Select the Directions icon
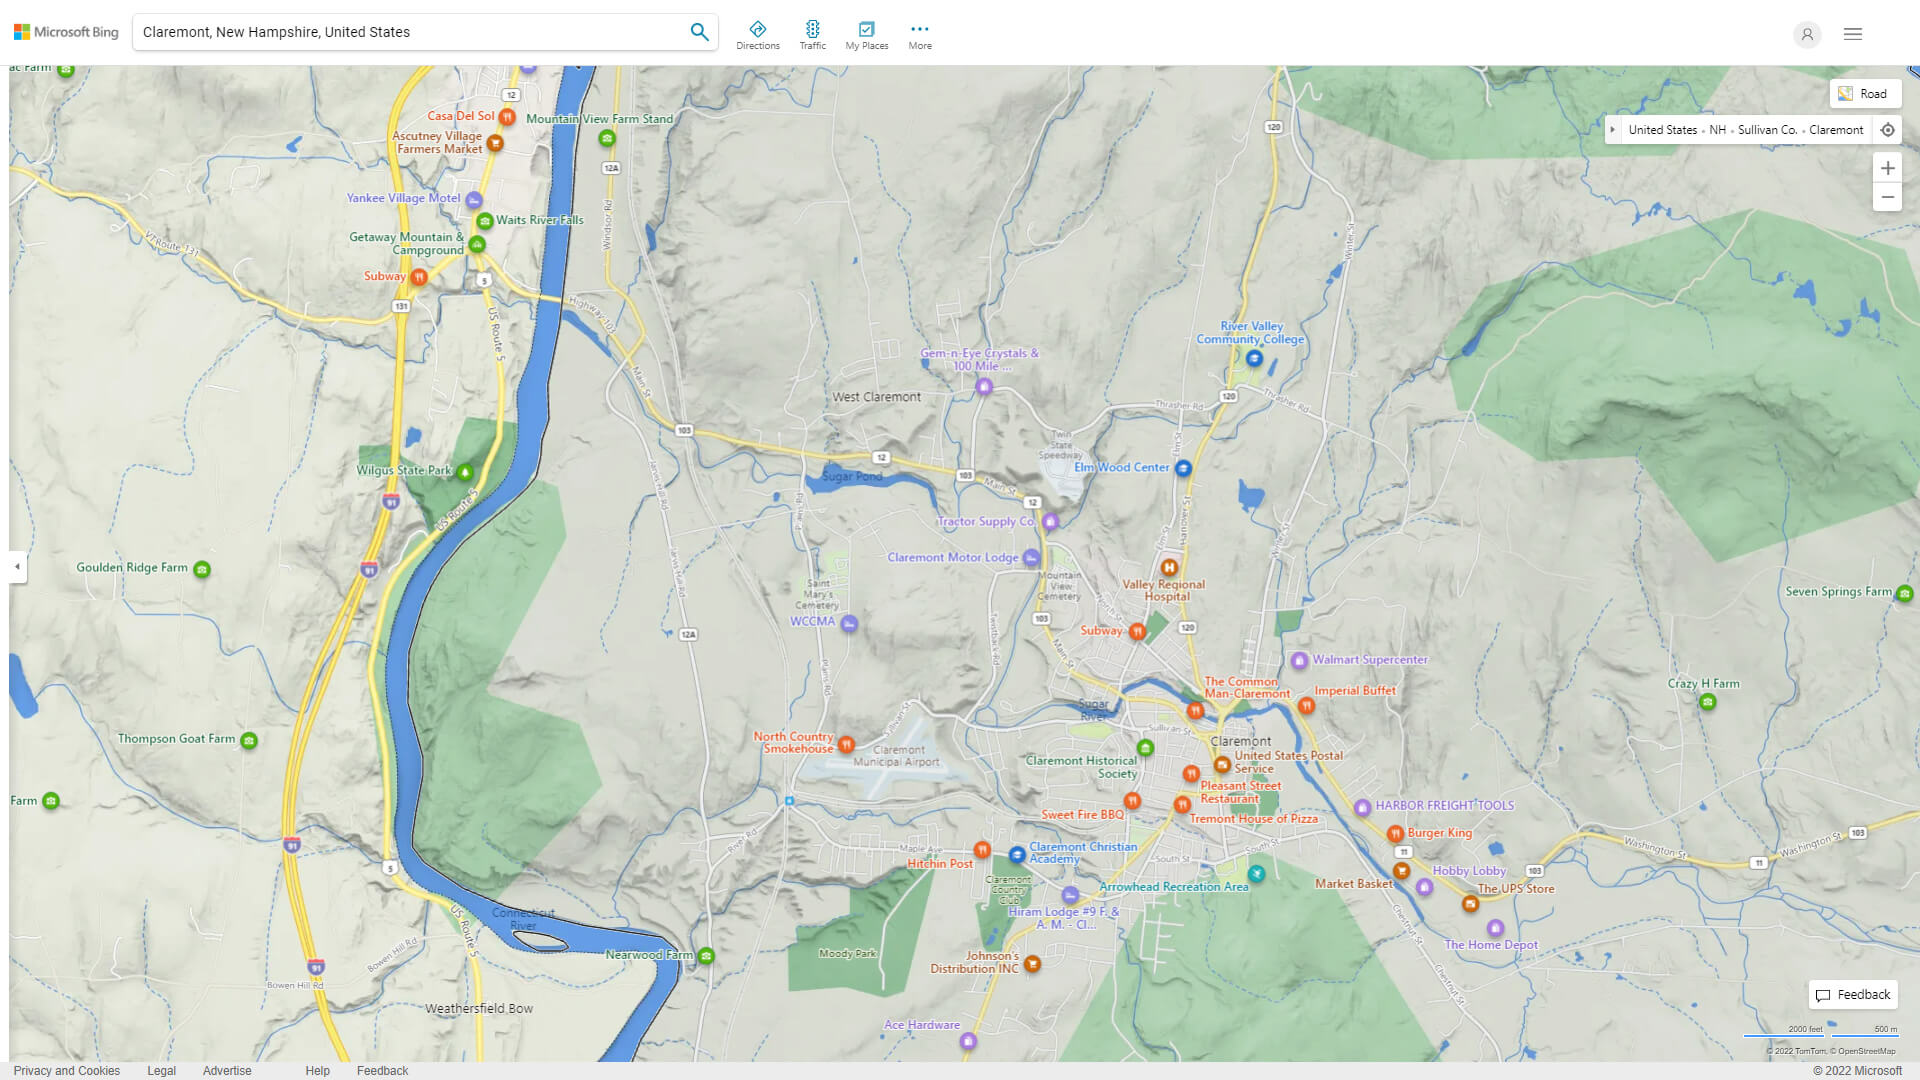This screenshot has height=1080, width=1920. click(x=758, y=31)
